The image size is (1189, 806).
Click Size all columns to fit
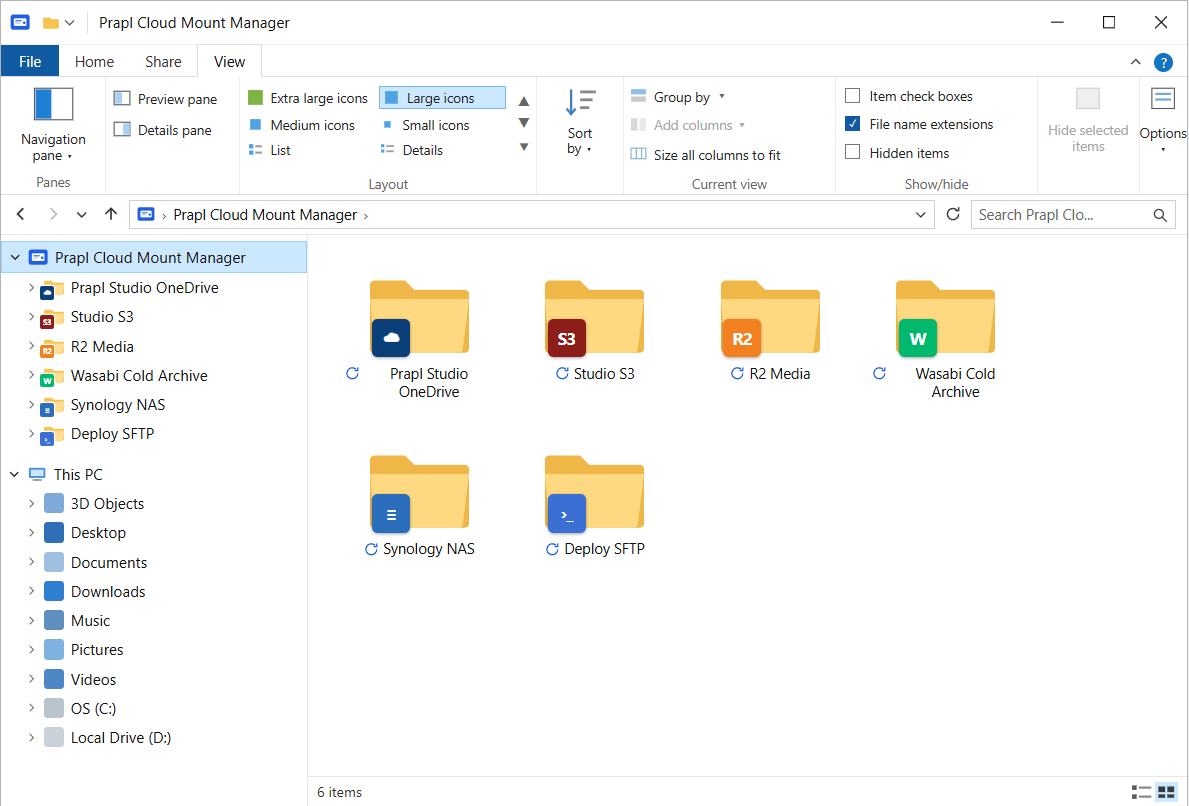705,155
